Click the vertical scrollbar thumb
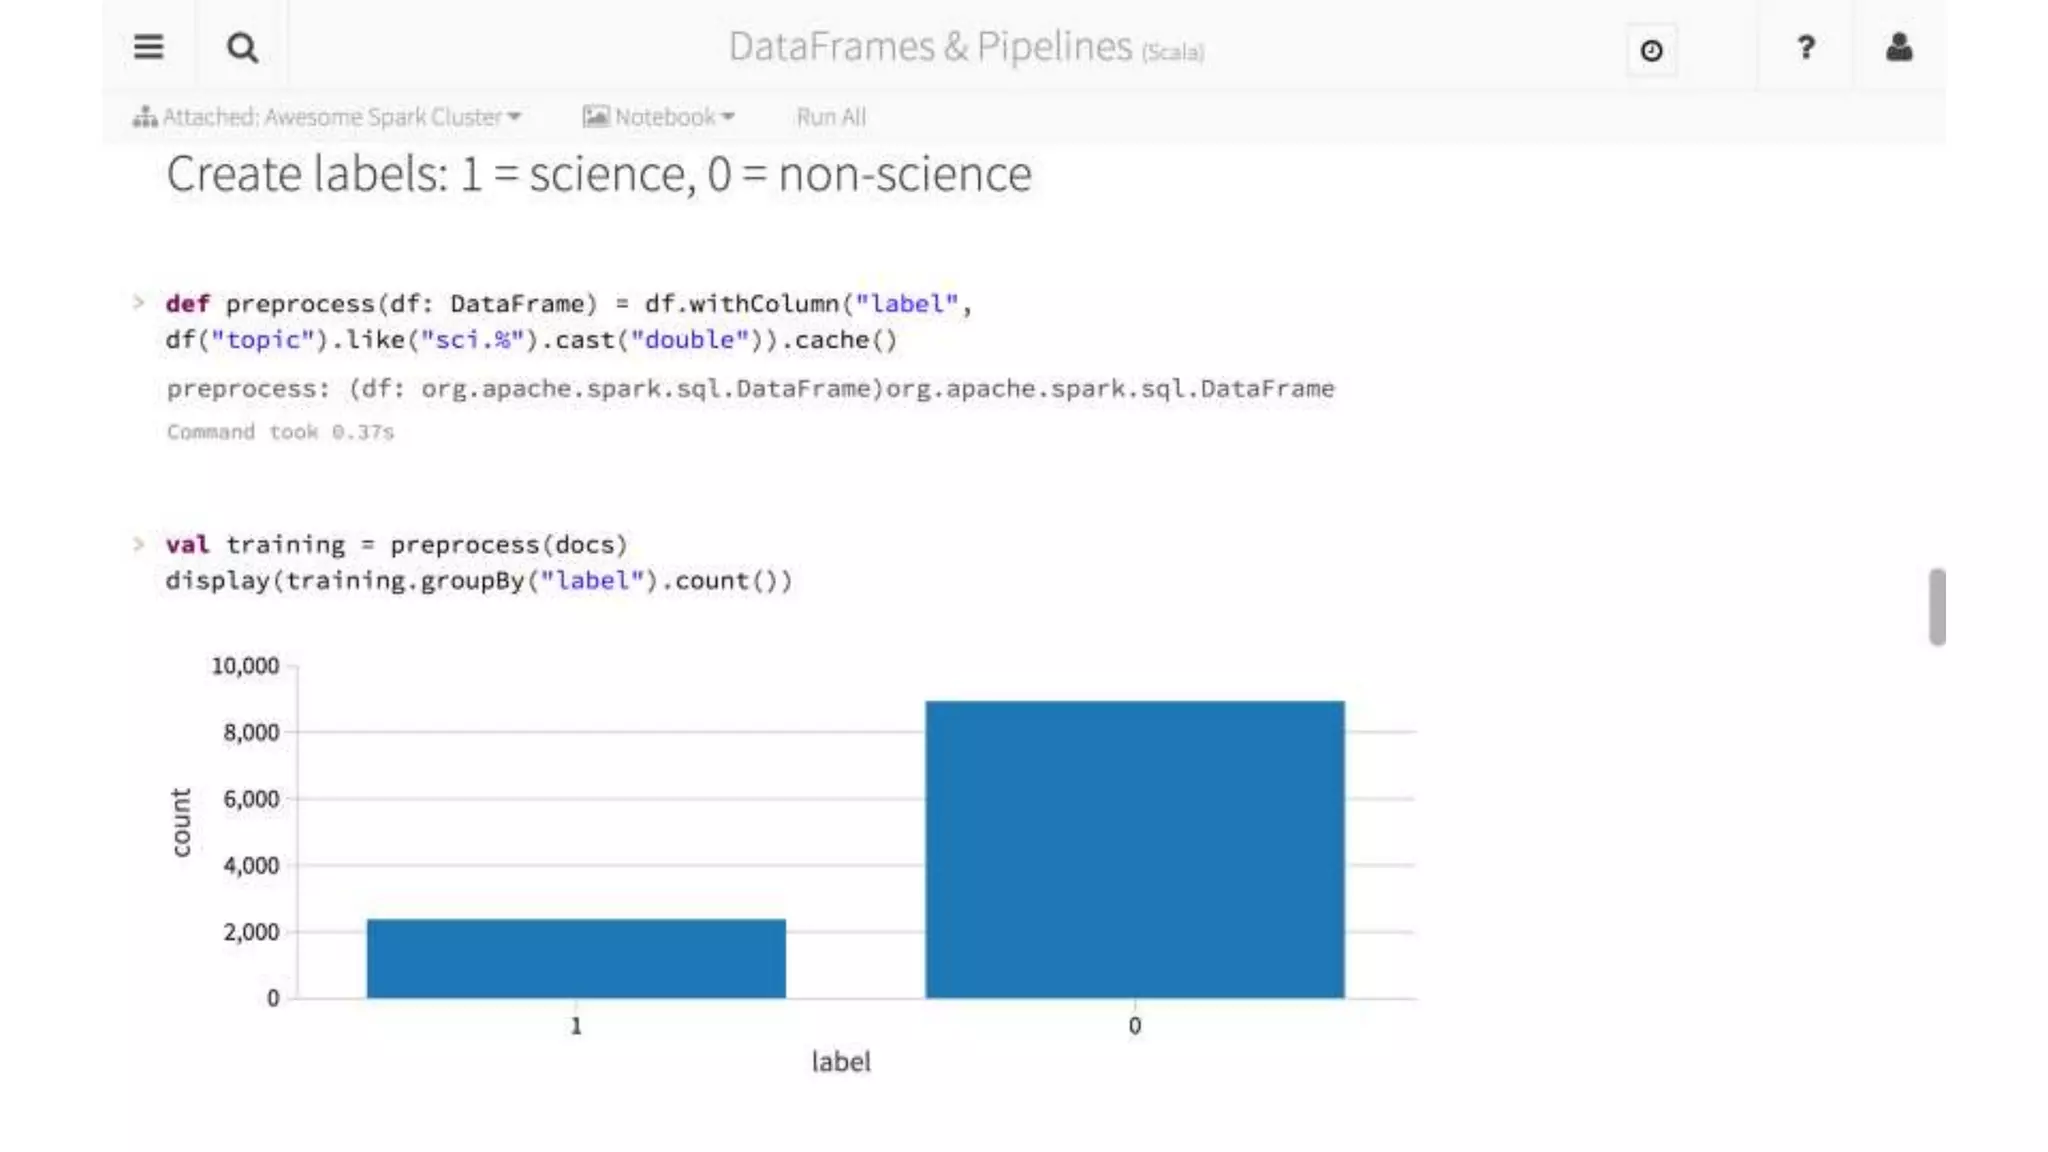Screen dimensions: 2048x1152 coord(1937,607)
